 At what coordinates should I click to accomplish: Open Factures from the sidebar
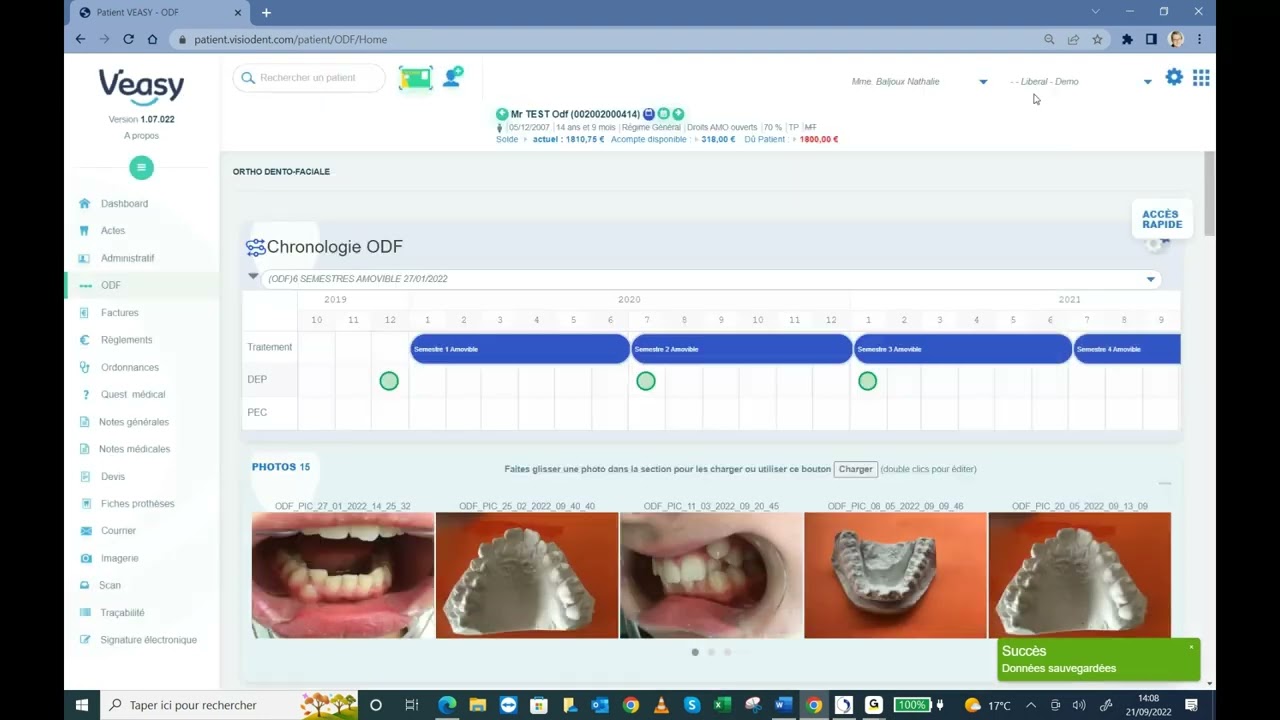tap(119, 312)
